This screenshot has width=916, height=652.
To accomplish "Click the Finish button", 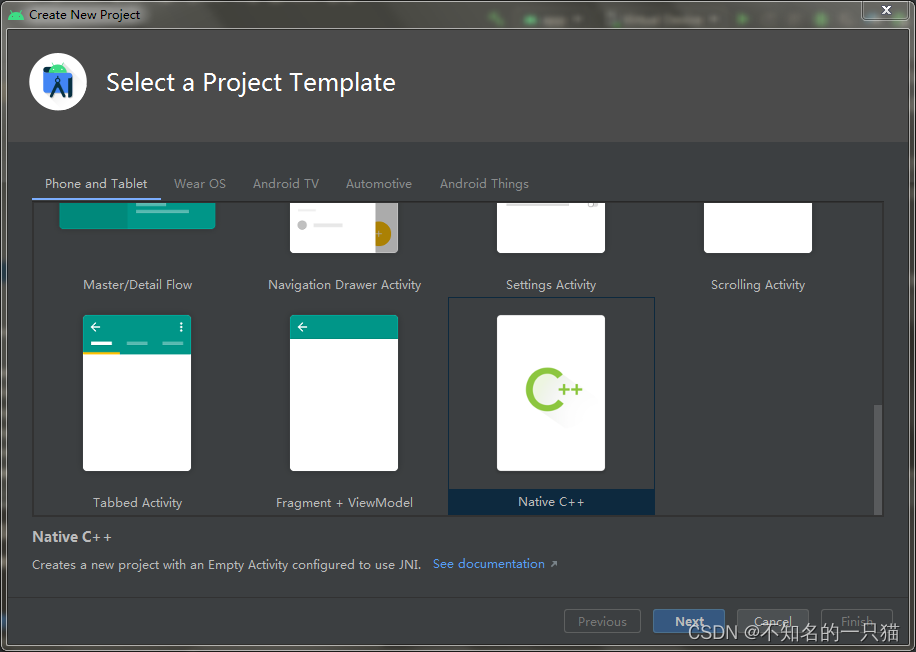I will click(856, 621).
